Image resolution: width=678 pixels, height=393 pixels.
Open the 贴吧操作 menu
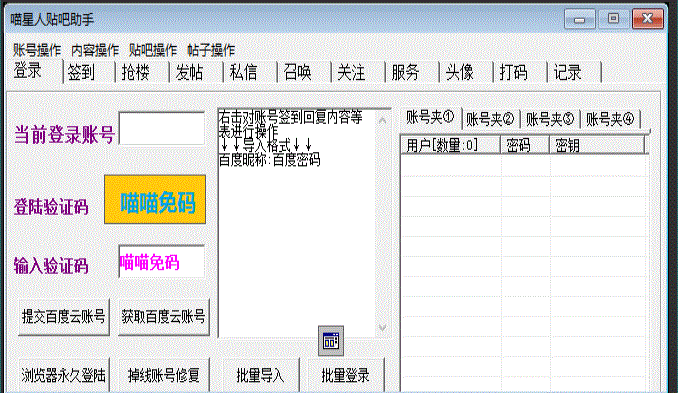153,50
